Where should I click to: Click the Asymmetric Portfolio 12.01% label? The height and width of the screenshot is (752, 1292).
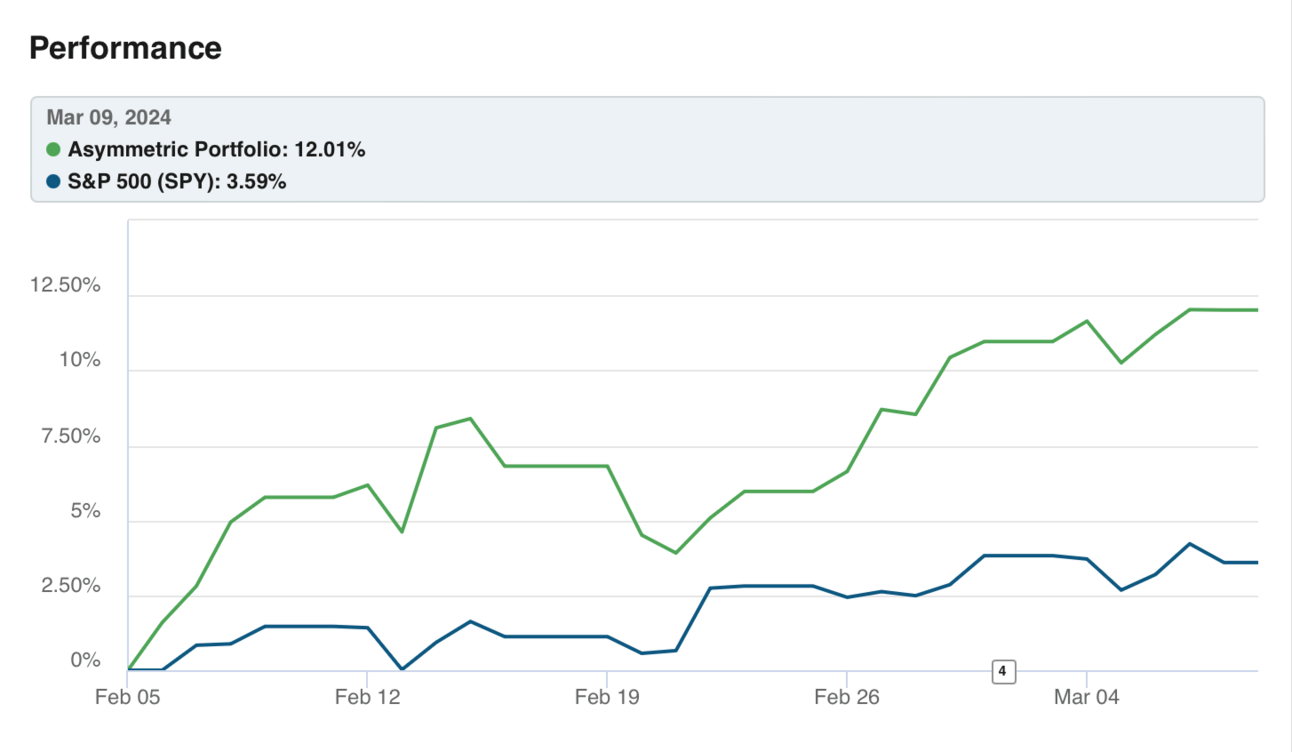coord(216,151)
